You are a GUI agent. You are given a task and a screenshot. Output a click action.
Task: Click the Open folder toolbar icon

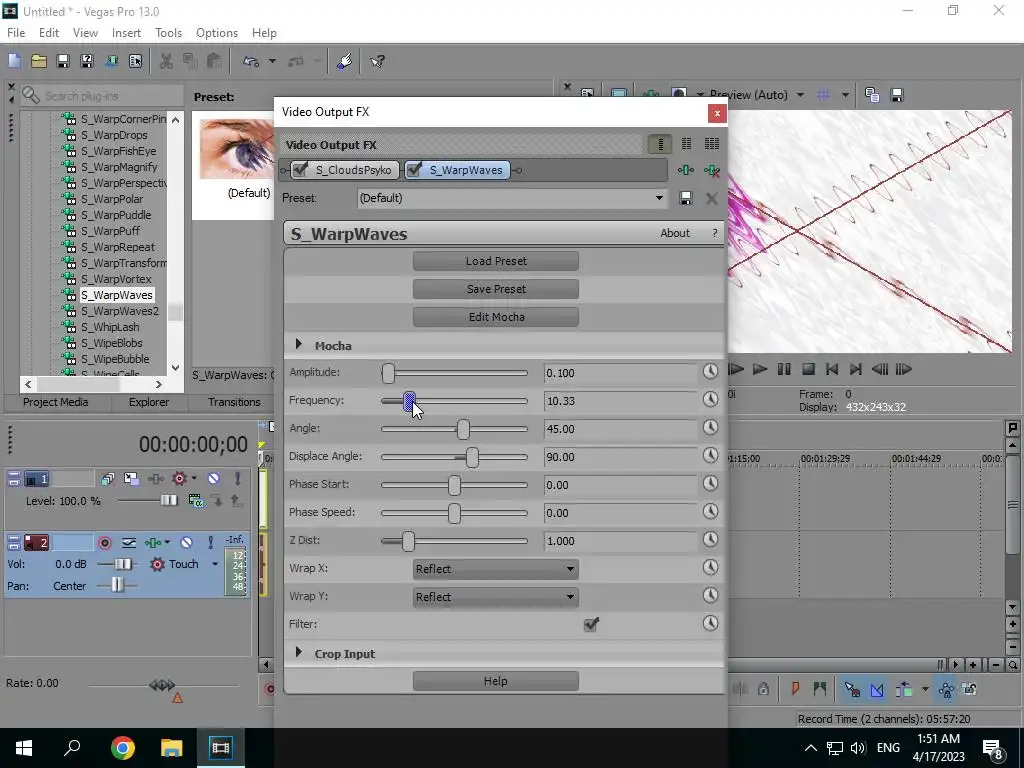point(39,61)
